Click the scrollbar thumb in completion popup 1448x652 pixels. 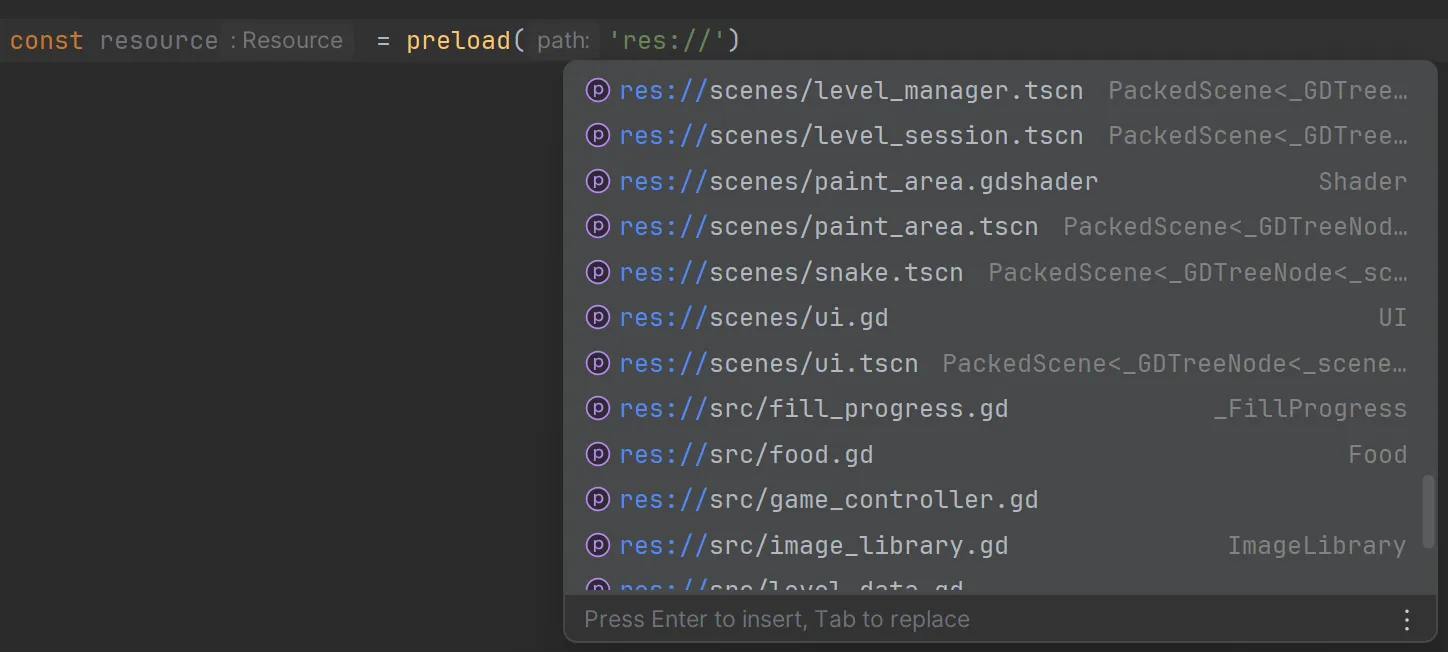click(x=1429, y=511)
